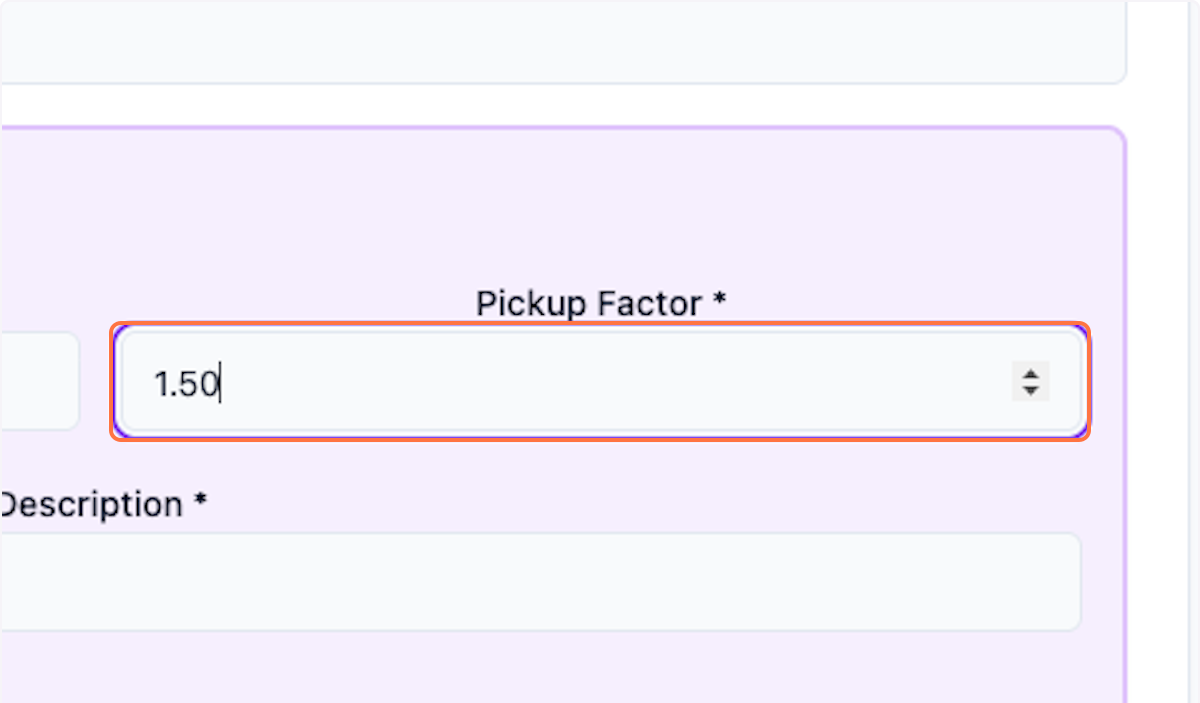Click the gray box at the top edge
1200x703 pixels.
pyautogui.click(x=560, y=40)
